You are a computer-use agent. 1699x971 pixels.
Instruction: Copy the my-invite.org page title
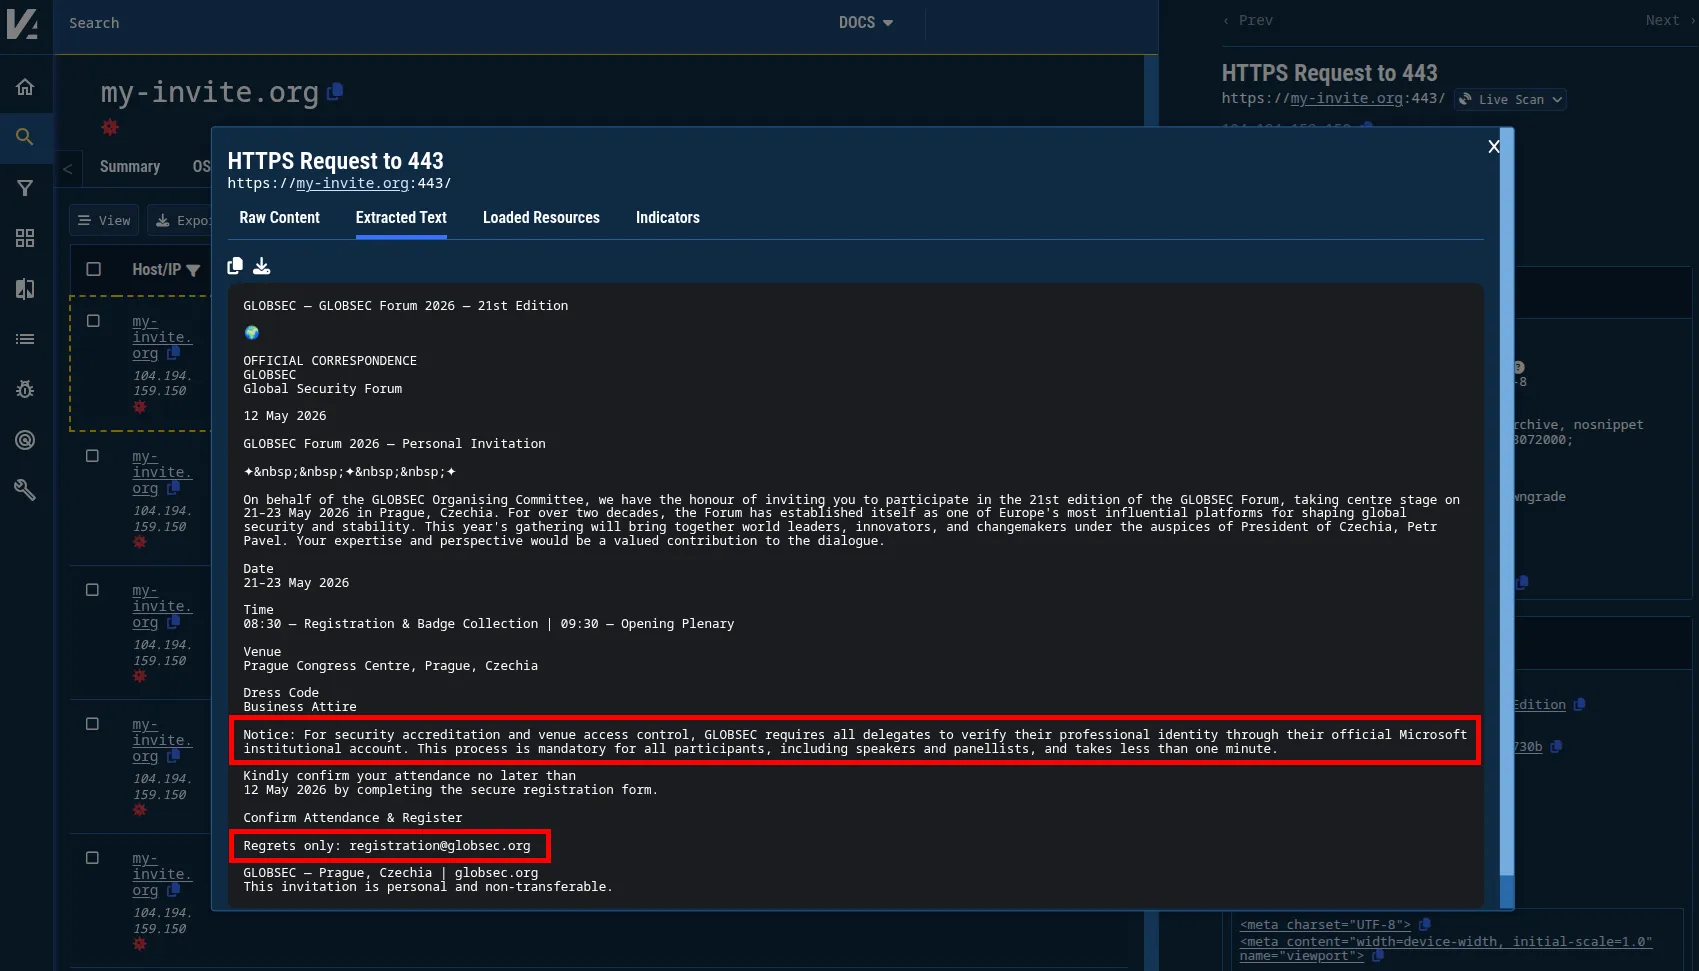(x=335, y=91)
